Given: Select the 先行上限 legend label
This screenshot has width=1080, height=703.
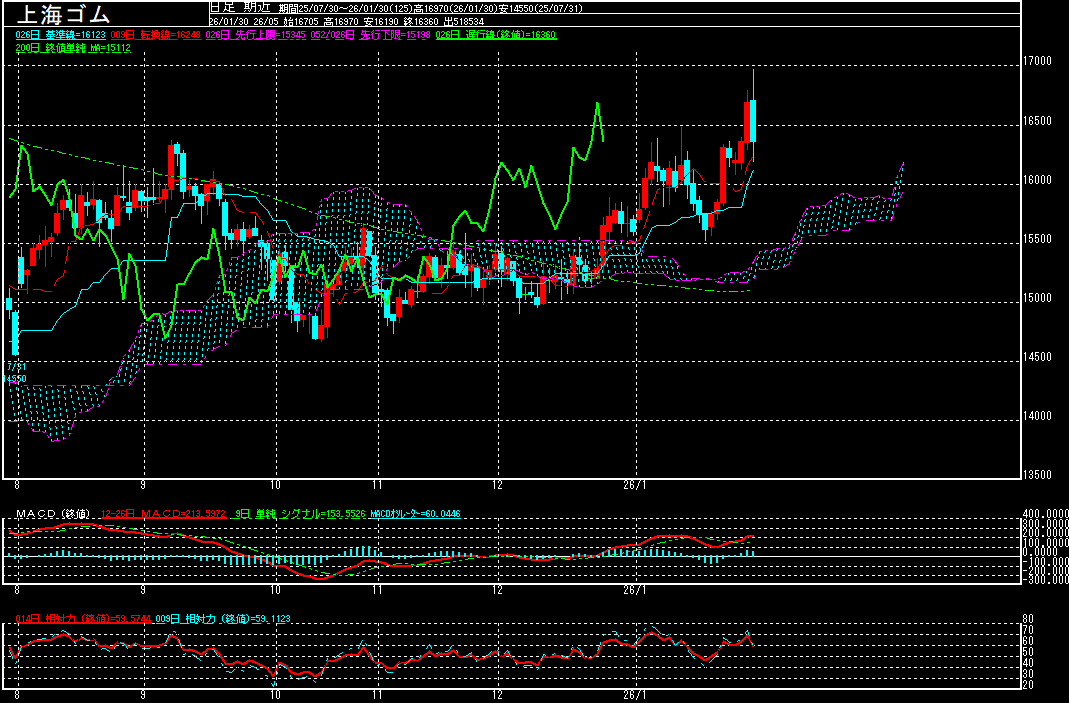Looking at the screenshot, I should [x=256, y=35].
